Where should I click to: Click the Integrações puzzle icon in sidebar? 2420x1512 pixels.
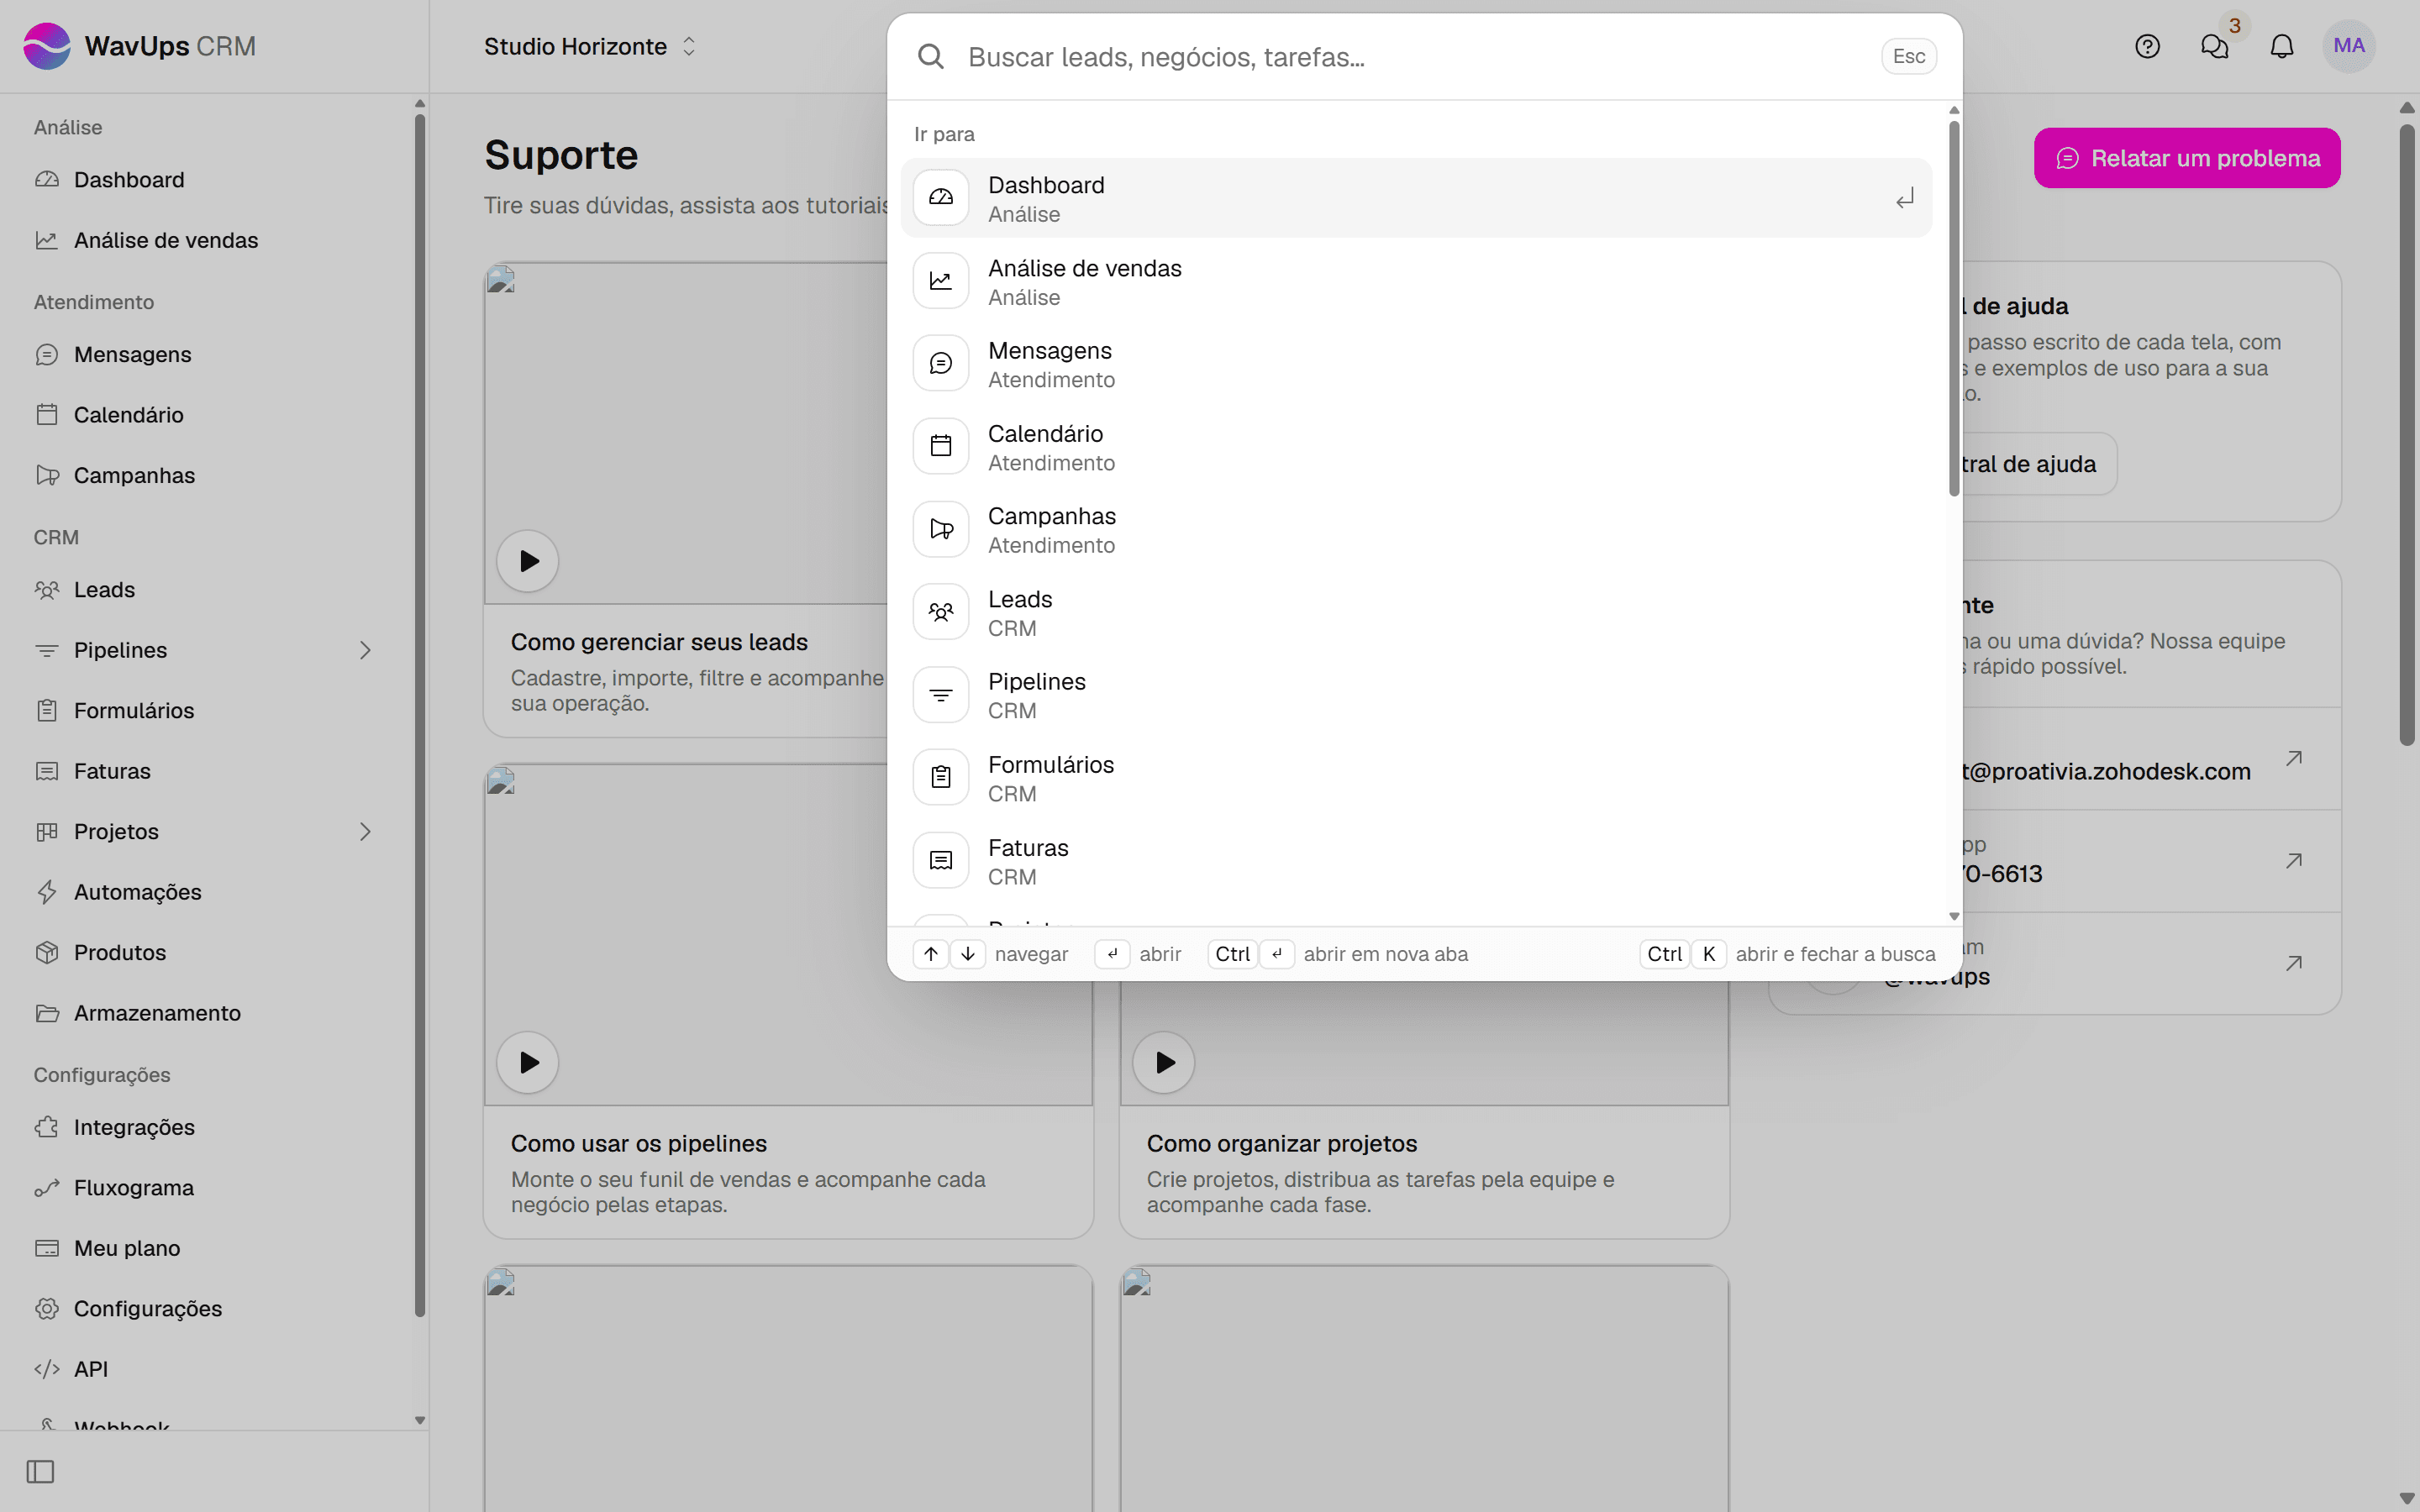pos(47,1127)
